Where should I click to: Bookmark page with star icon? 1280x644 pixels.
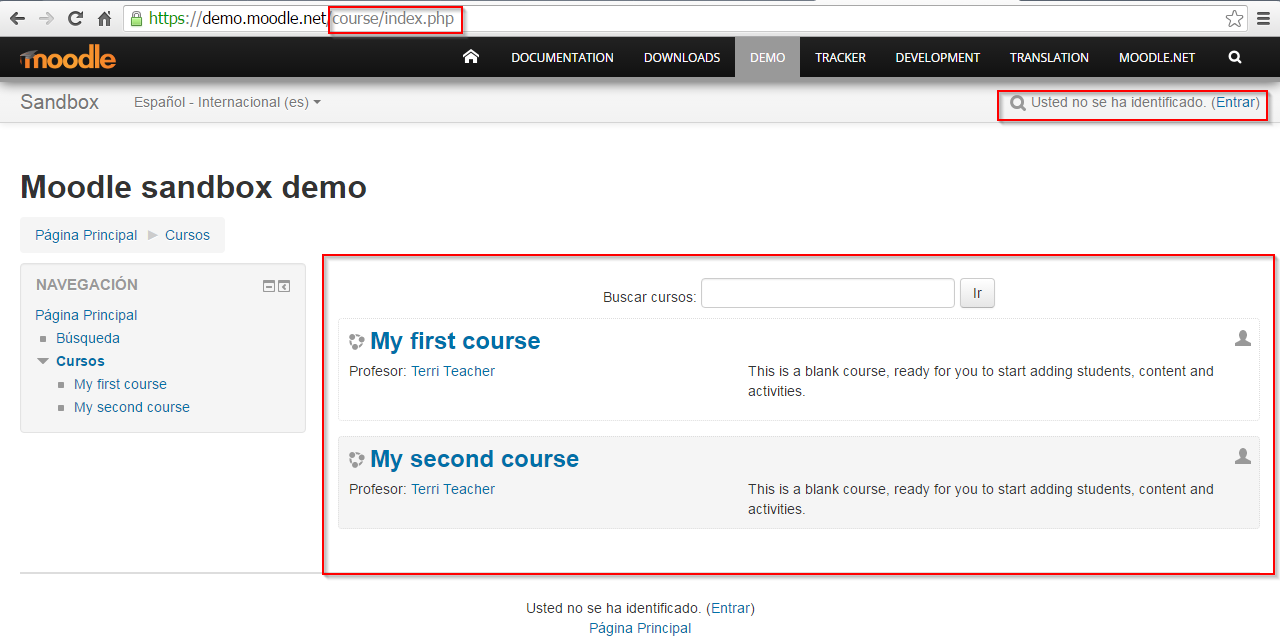coord(1235,18)
